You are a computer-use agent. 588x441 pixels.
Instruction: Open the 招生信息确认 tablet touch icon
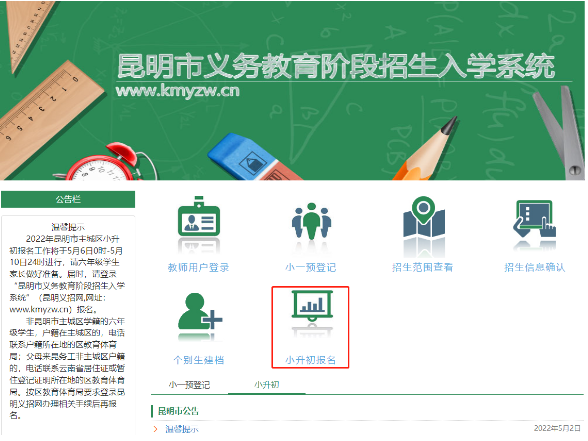pyautogui.click(x=534, y=219)
